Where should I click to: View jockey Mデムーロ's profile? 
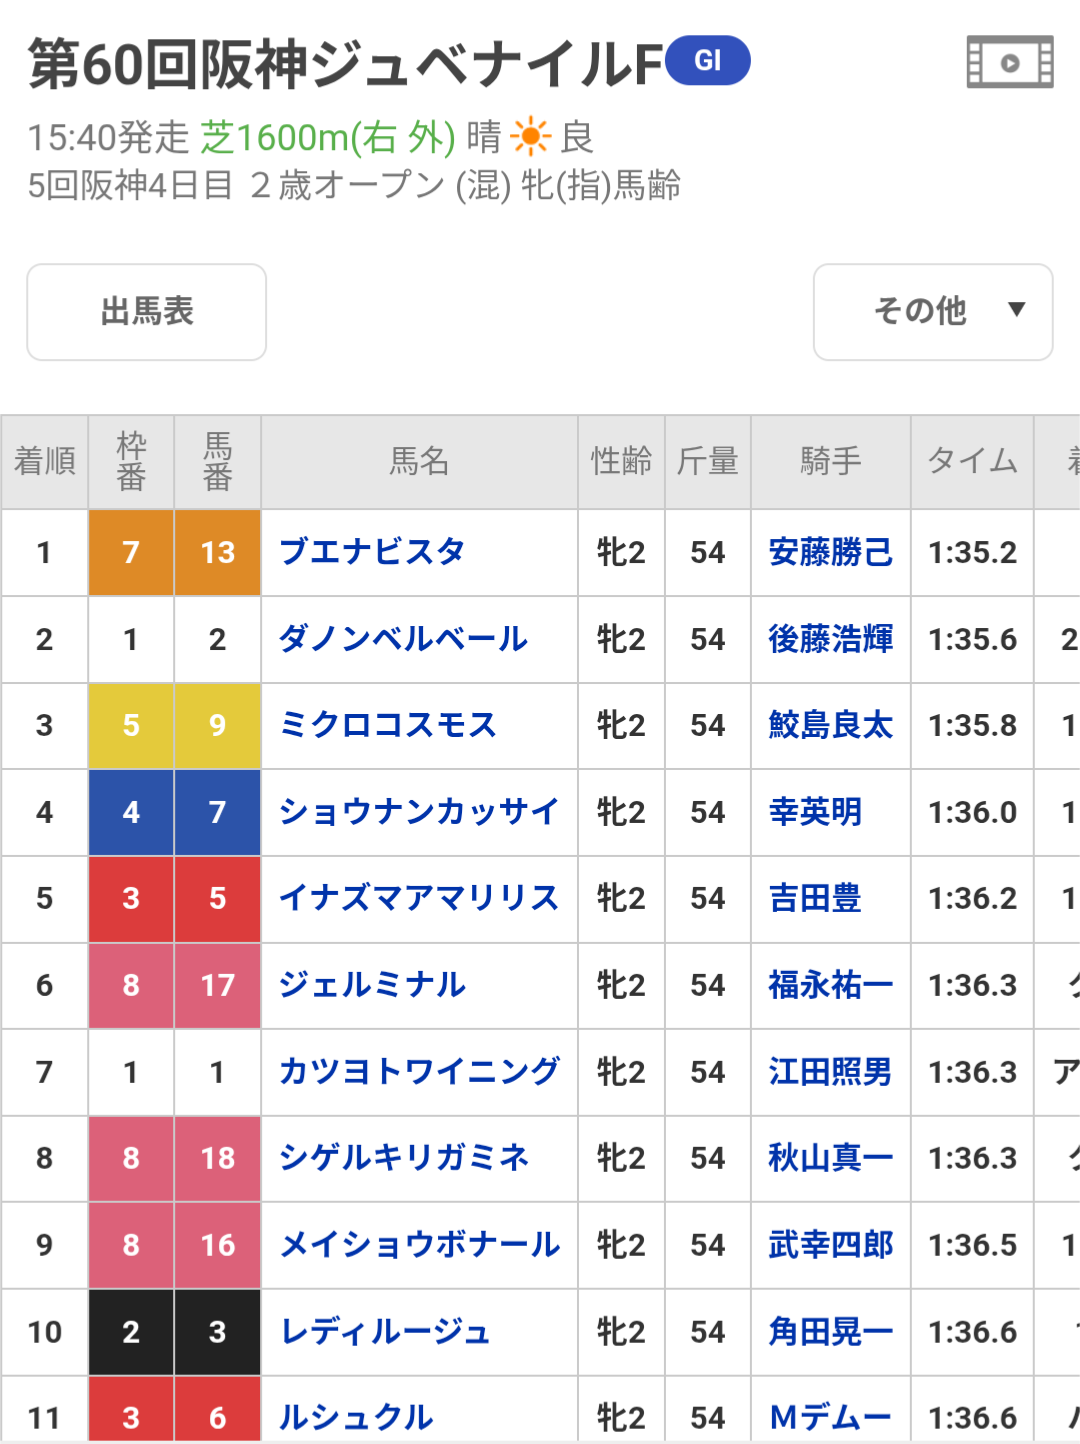tap(830, 1417)
